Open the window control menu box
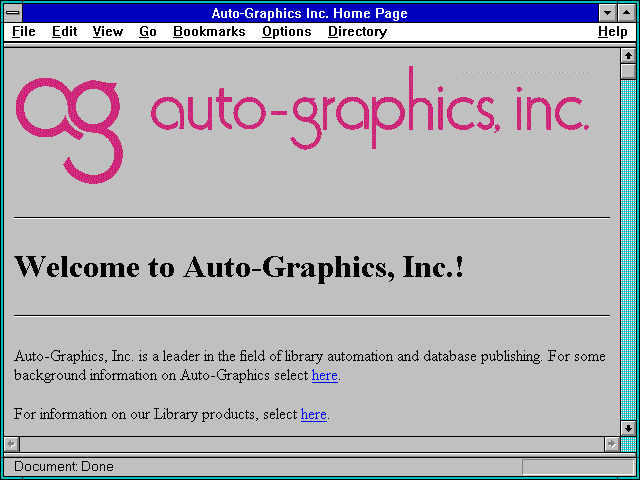640x480 pixels. coord(13,13)
